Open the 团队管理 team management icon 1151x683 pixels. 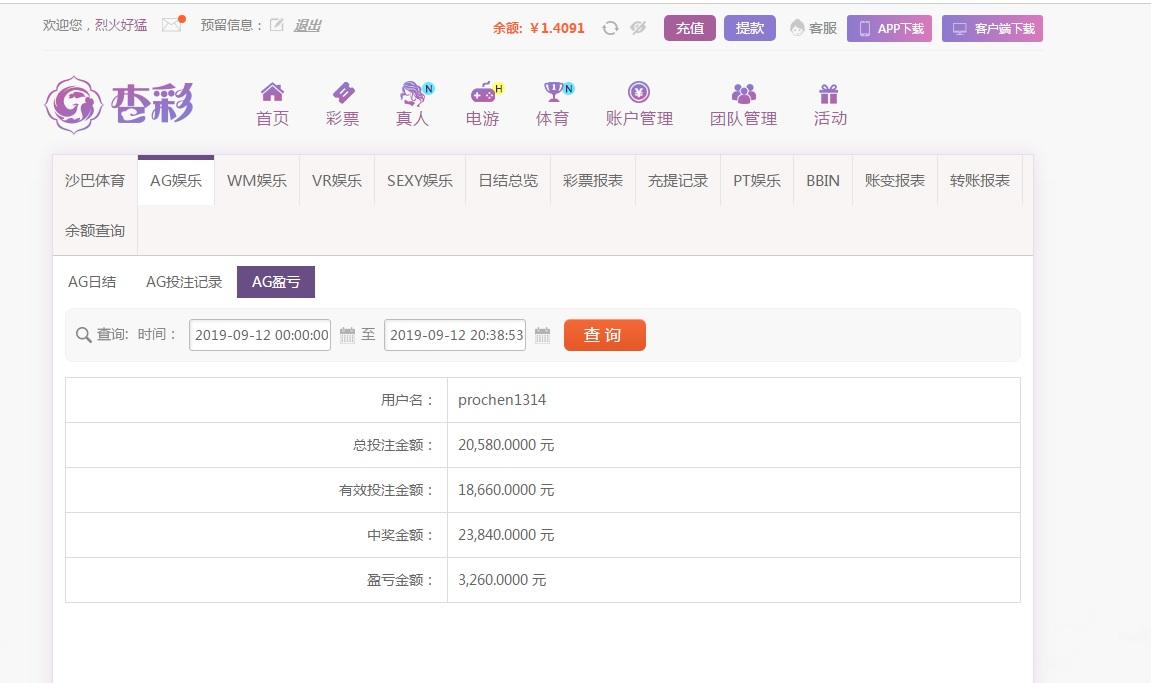pyautogui.click(x=742, y=93)
